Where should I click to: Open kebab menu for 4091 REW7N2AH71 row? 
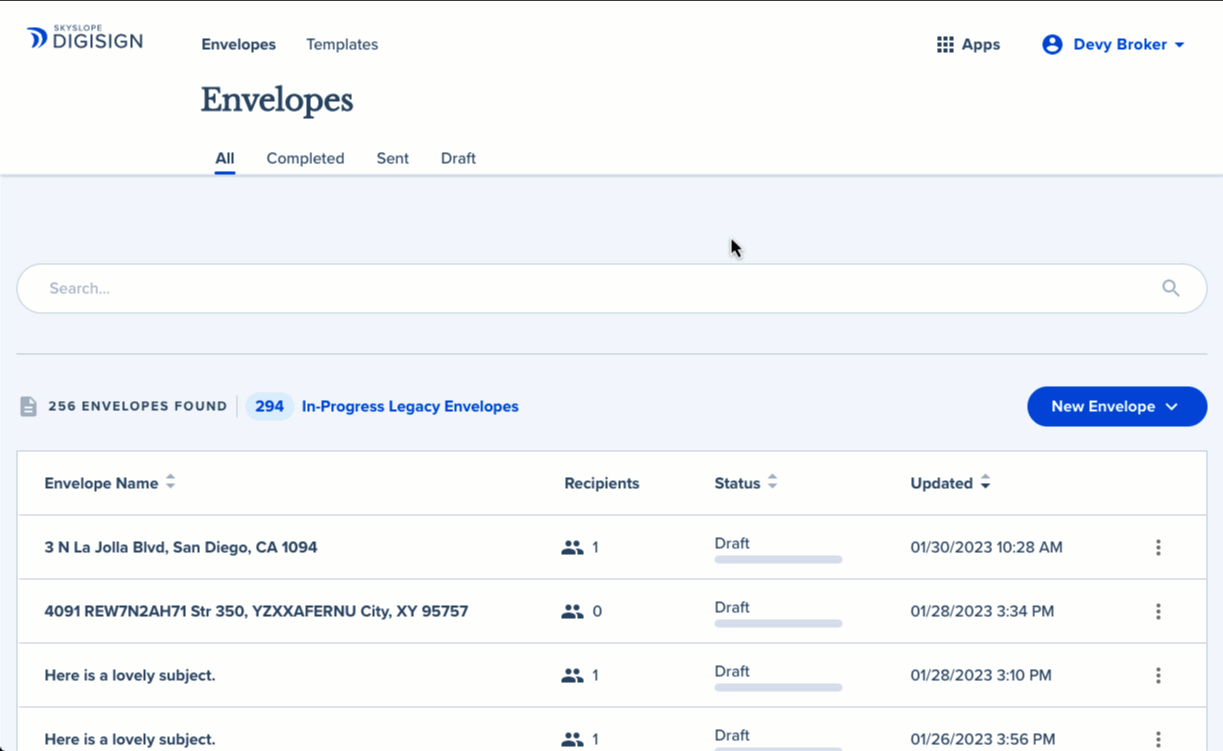[1158, 611]
